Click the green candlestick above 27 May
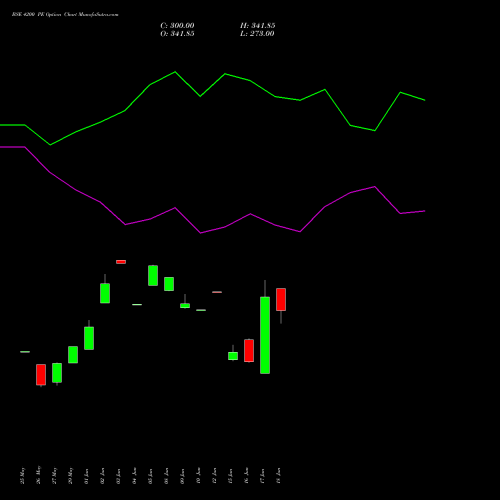This screenshot has height=500, width=500. tap(57, 373)
